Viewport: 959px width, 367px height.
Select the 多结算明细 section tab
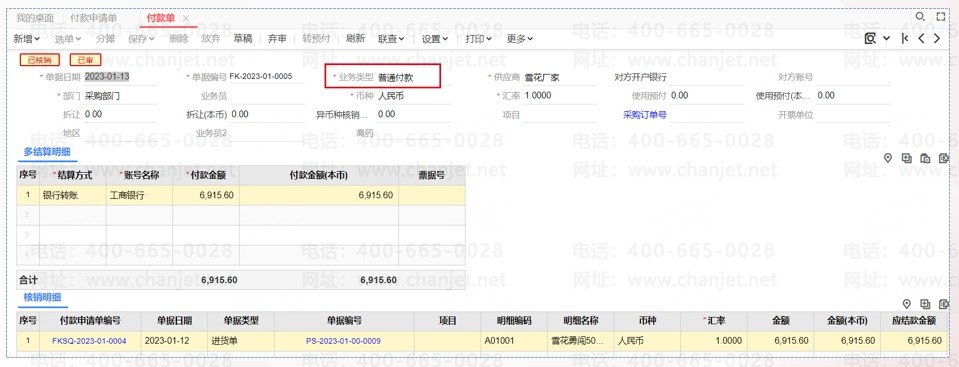[46, 151]
